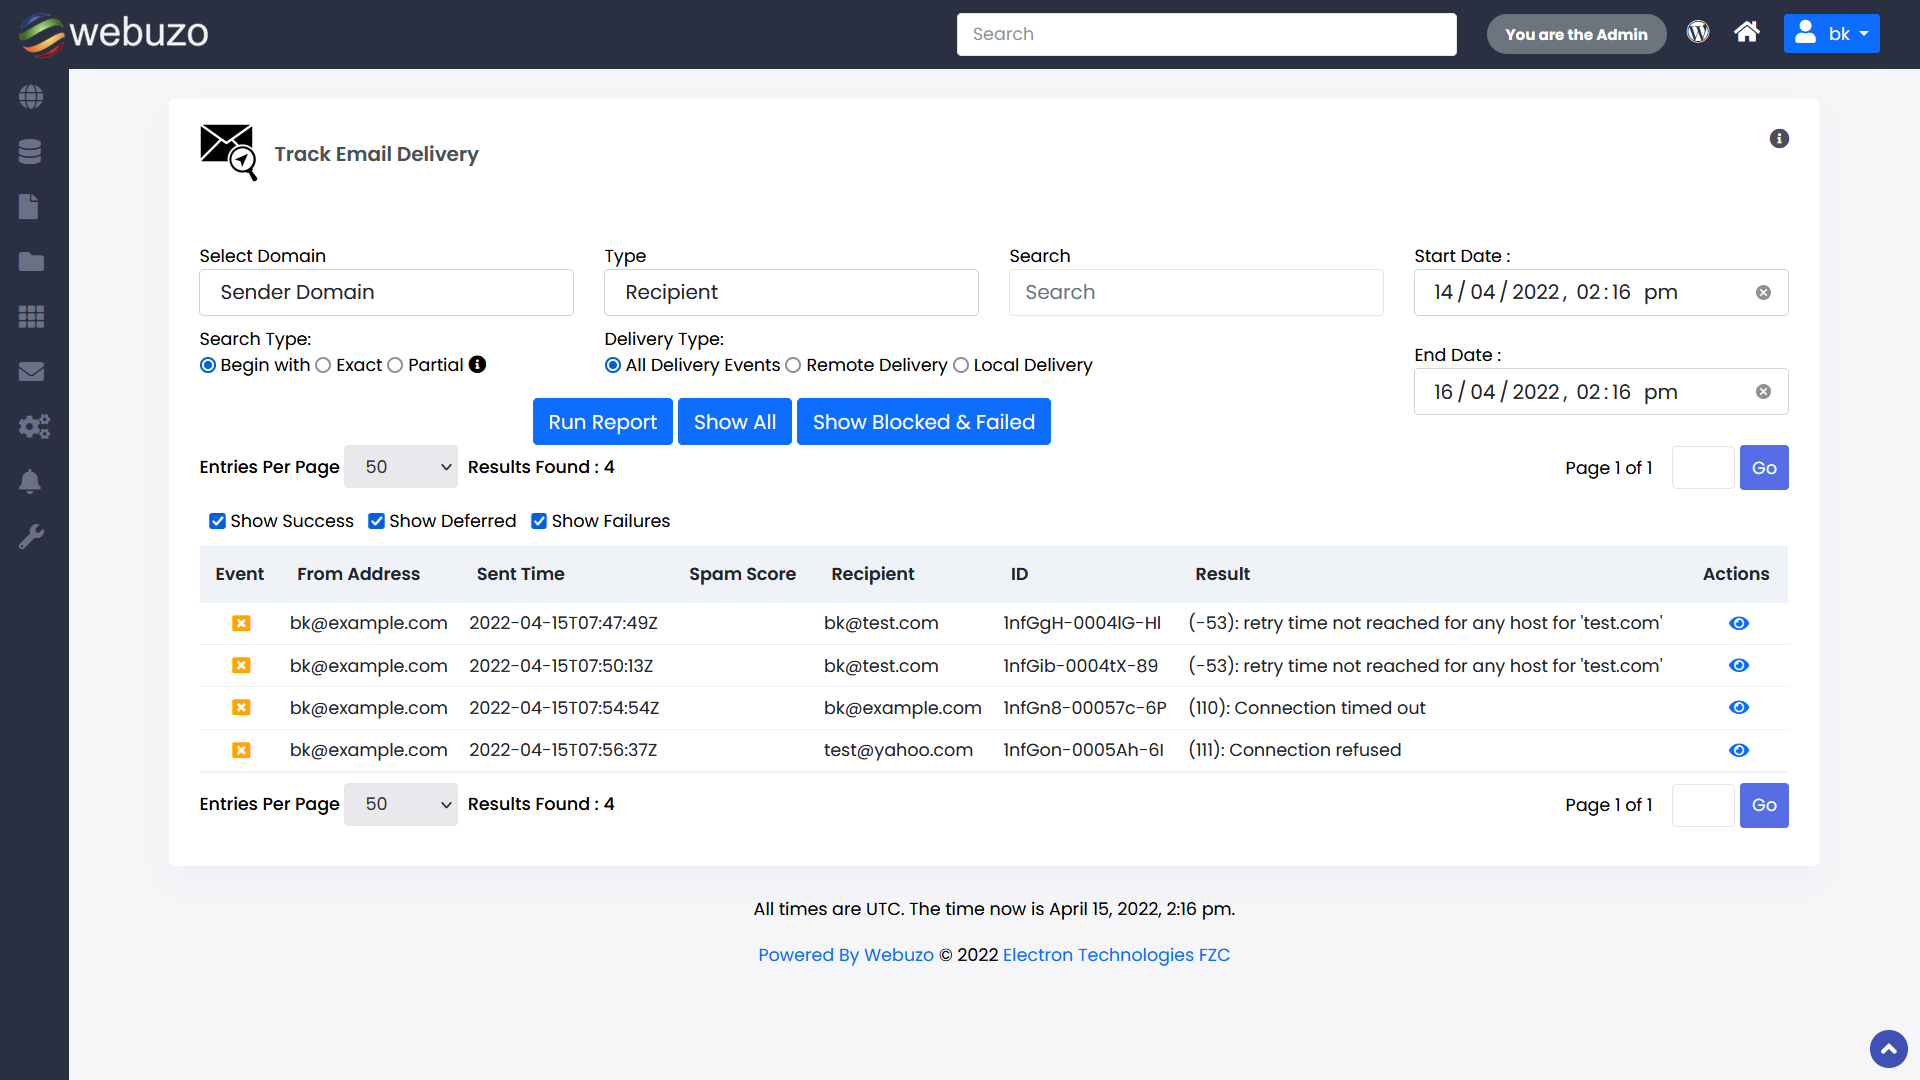Open the Powered By Webuzo link
Screen dimensions: 1920x1080
pos(845,955)
